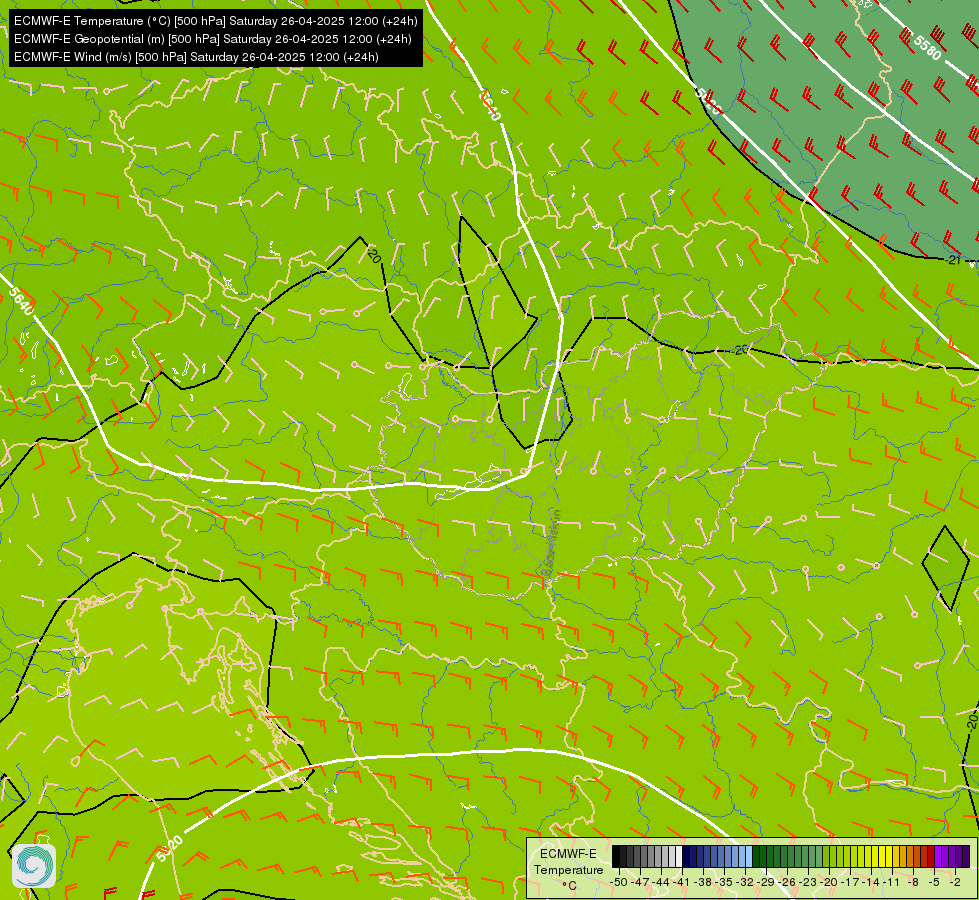Click the -5 value on the legend scale
Viewport: 979px width, 900px height.
pyautogui.click(x=934, y=883)
